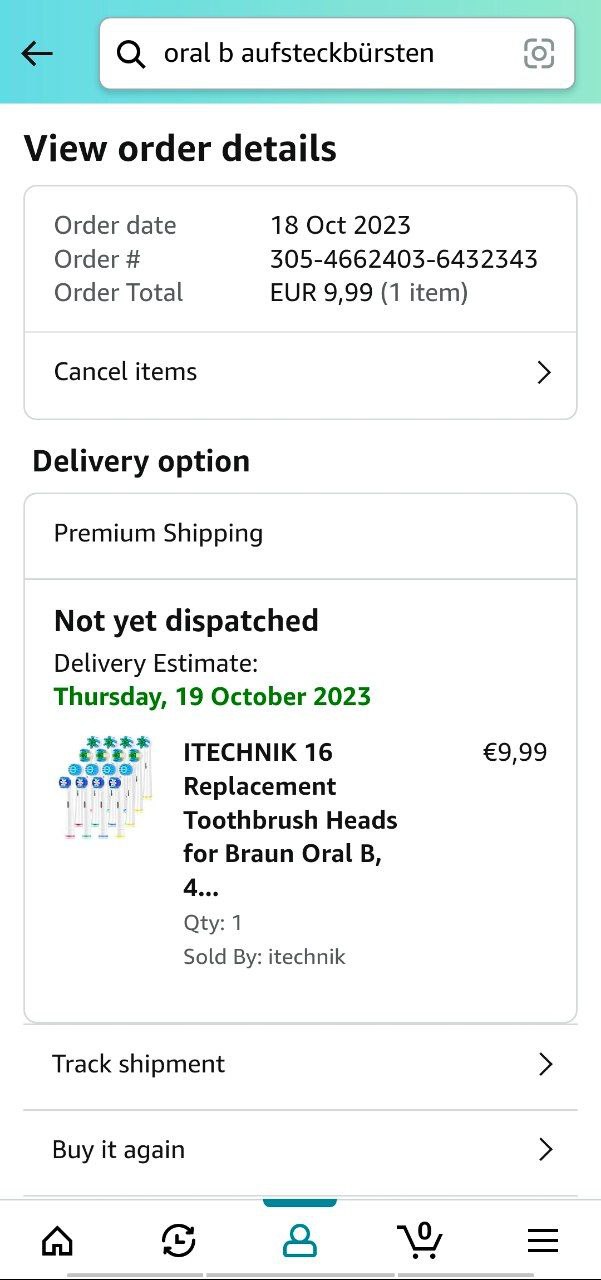Expand the Cancel items chevron

click(x=544, y=373)
